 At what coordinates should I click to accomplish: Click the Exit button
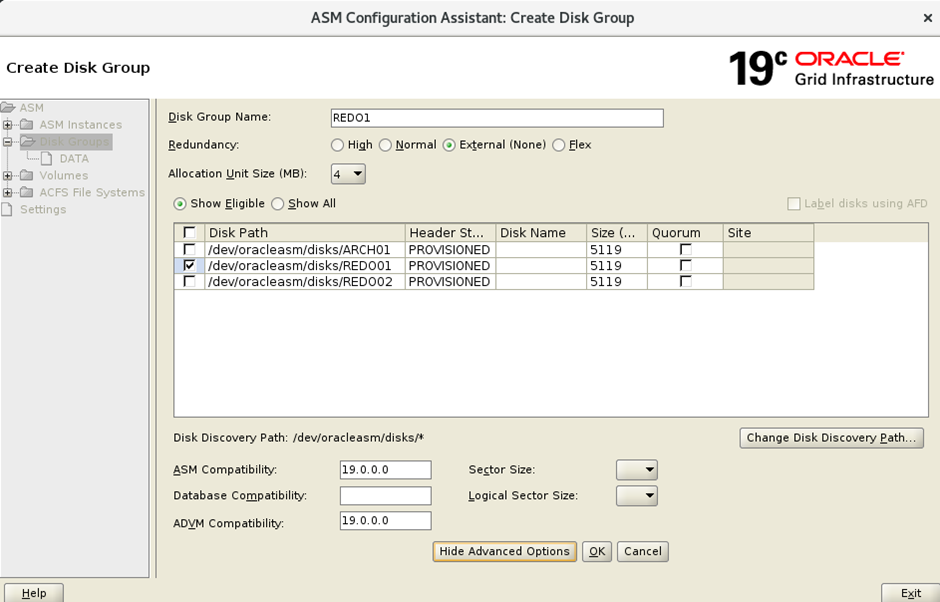(911, 592)
